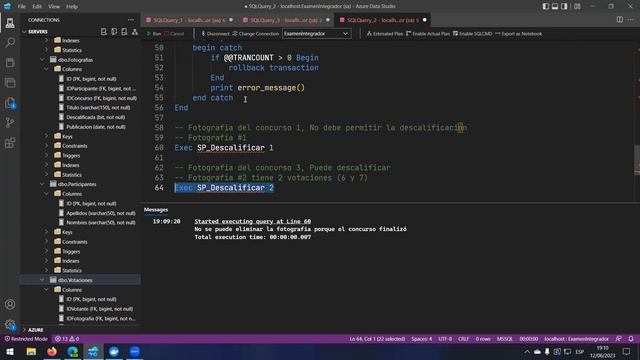Click the New Server Group icon in Servers header

[x=114, y=31]
